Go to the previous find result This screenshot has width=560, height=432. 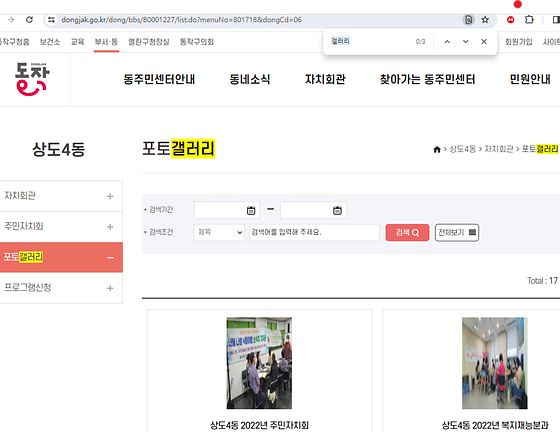pos(447,42)
